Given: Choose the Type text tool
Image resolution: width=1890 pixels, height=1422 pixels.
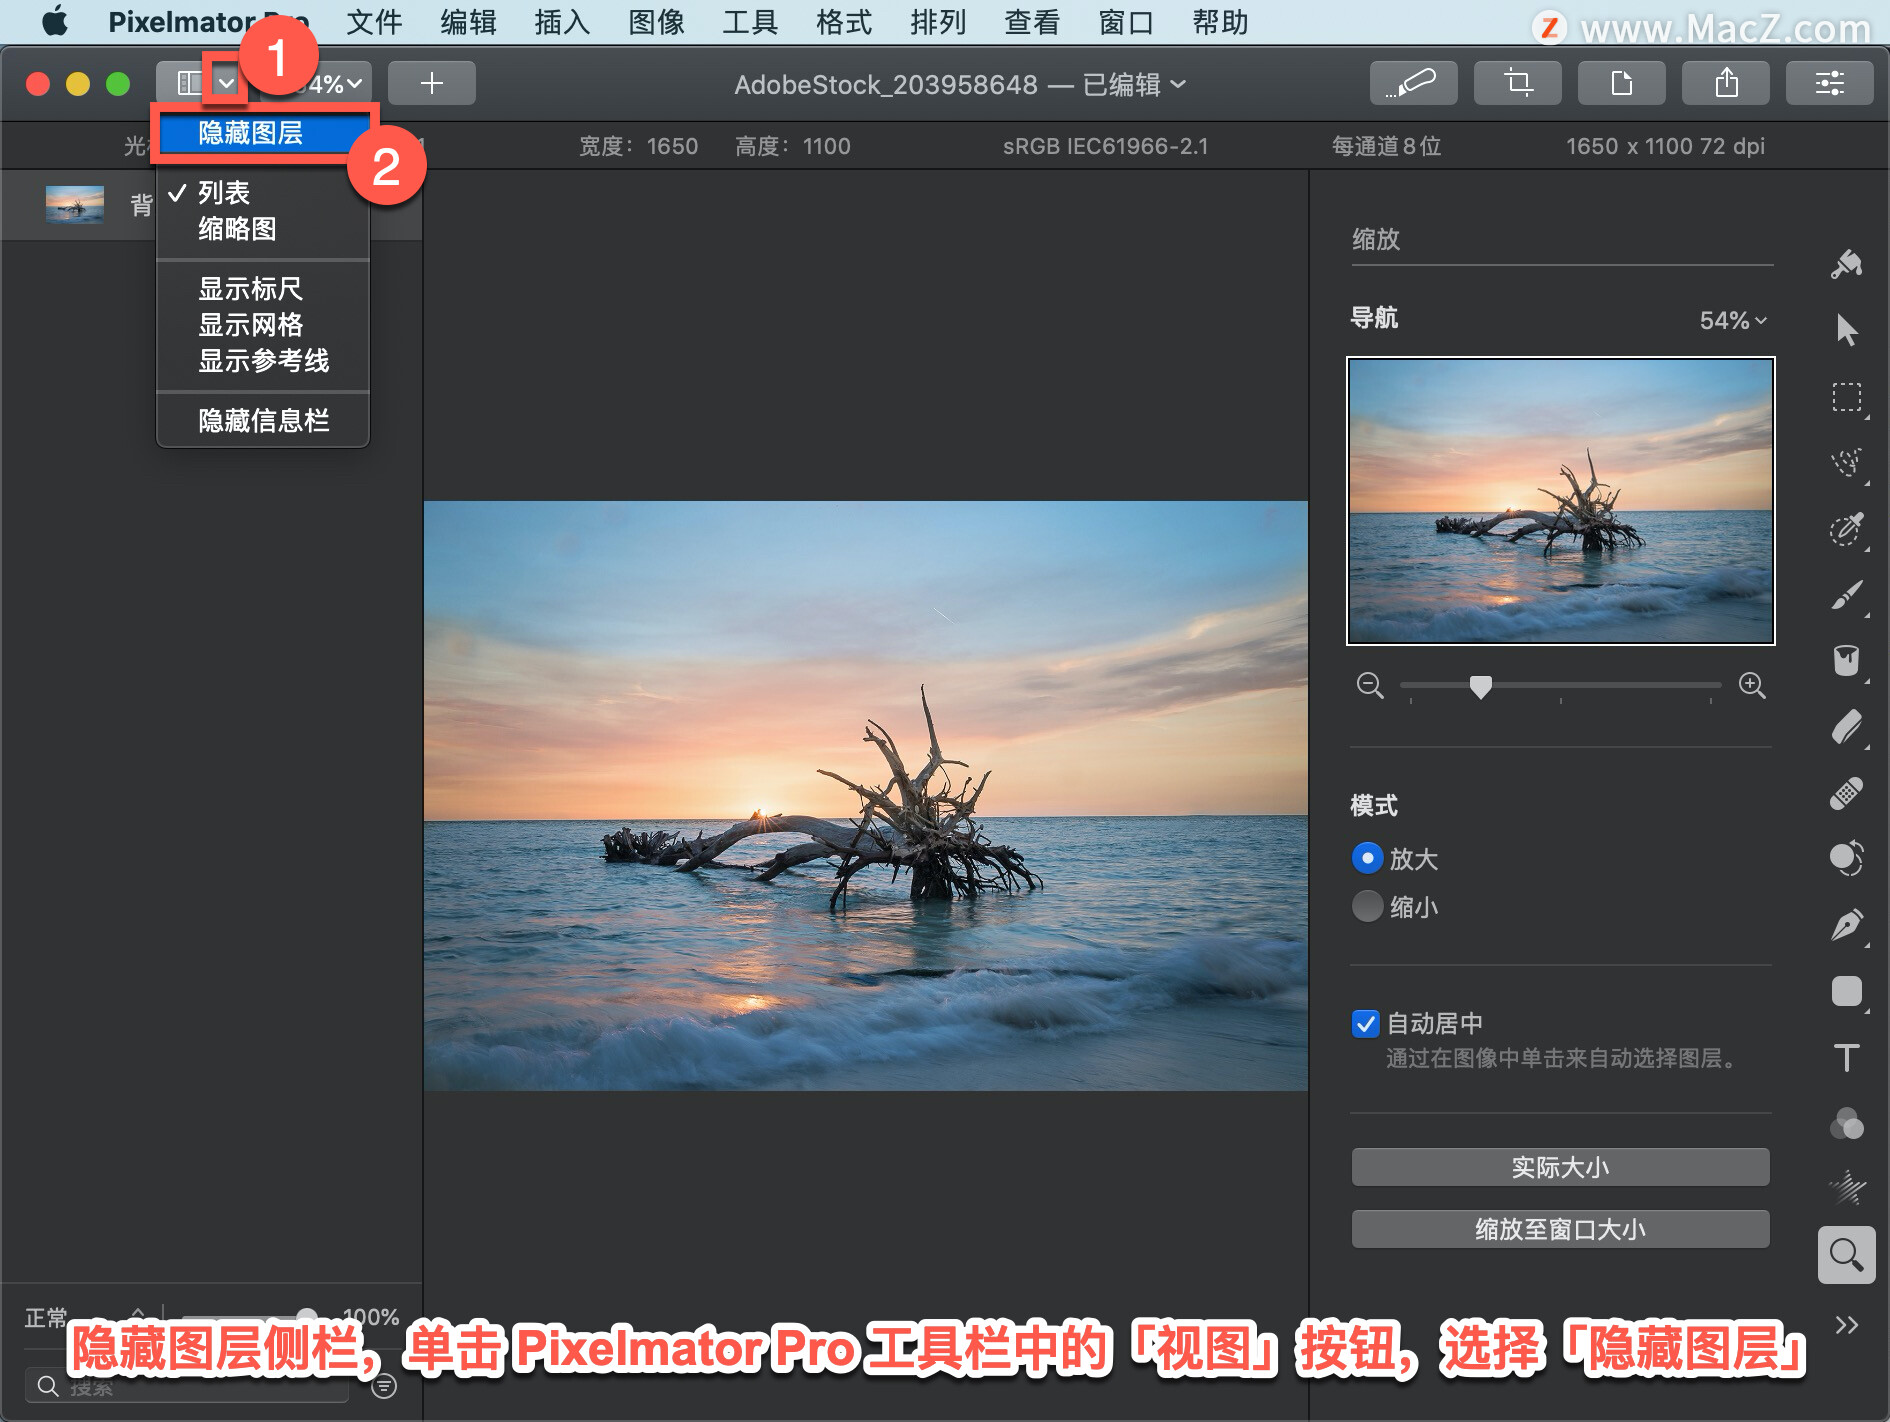Looking at the screenshot, I should (1846, 1057).
